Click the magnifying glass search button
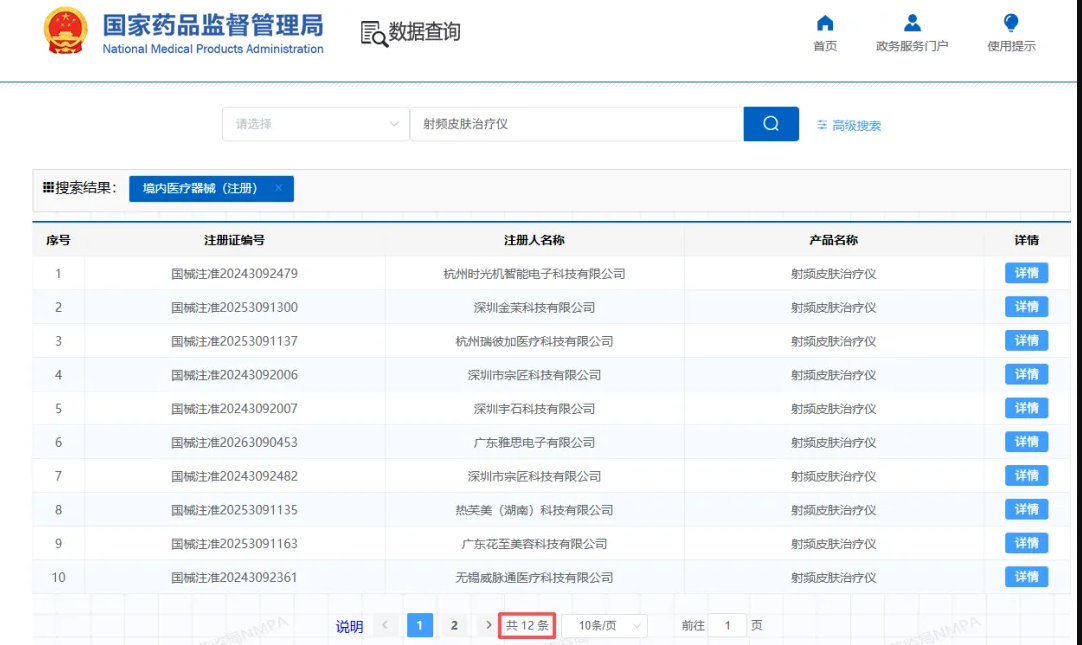Image resolution: width=1082 pixels, height=645 pixels. click(771, 124)
